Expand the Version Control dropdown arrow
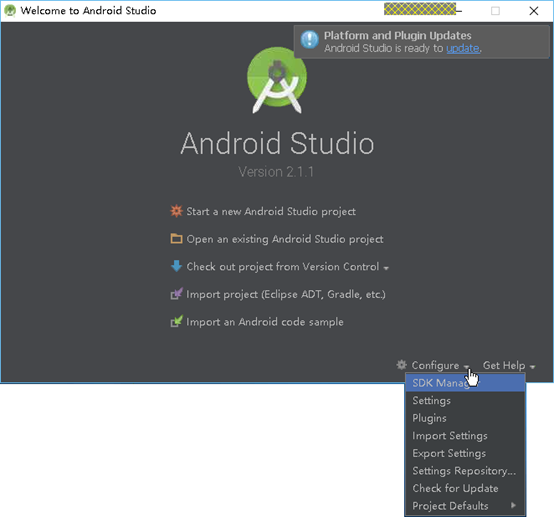554x517 pixels. point(386,268)
